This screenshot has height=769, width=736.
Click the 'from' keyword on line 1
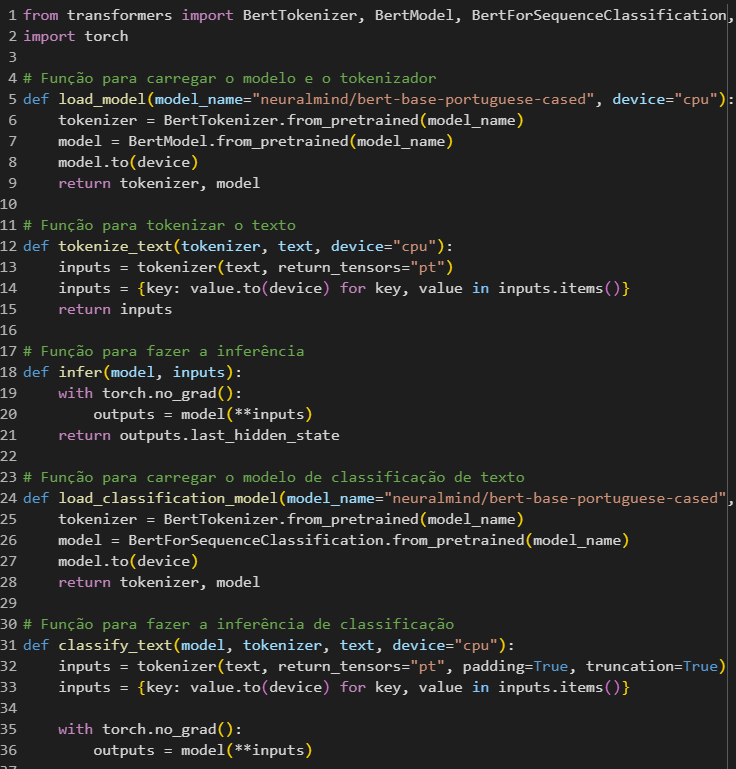click(41, 15)
